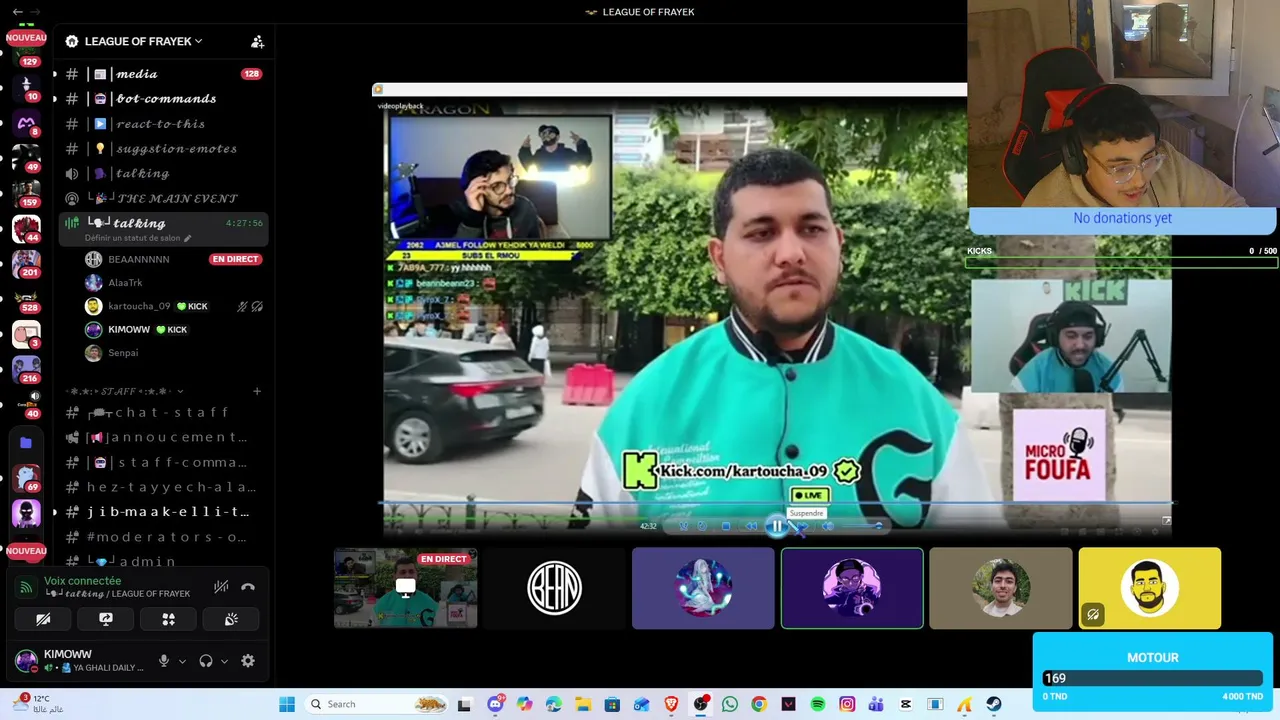The image size is (1280, 720).
Task: Open the annoucement channel
Action: pyautogui.click(x=164, y=438)
